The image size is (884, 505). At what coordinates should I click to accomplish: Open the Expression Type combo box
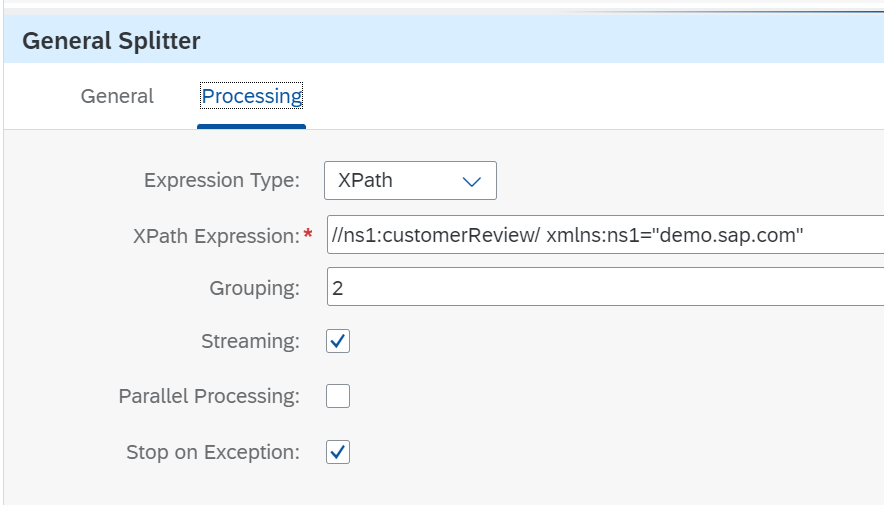pos(410,180)
